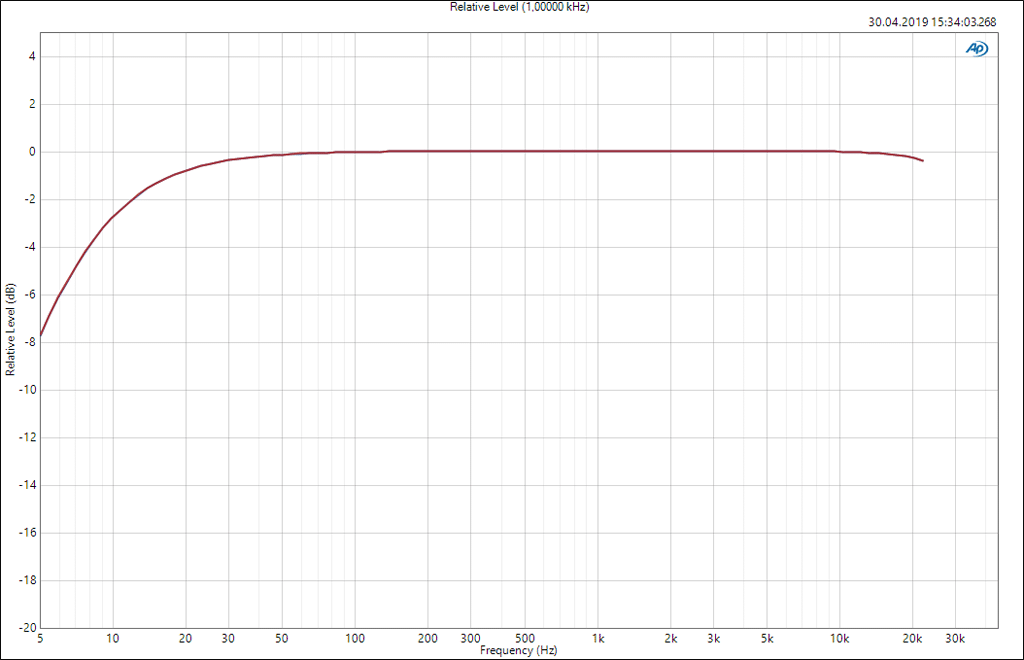Click the 10k tick label on frequency axis
Image resolution: width=1024 pixels, height=660 pixels.
[839, 638]
